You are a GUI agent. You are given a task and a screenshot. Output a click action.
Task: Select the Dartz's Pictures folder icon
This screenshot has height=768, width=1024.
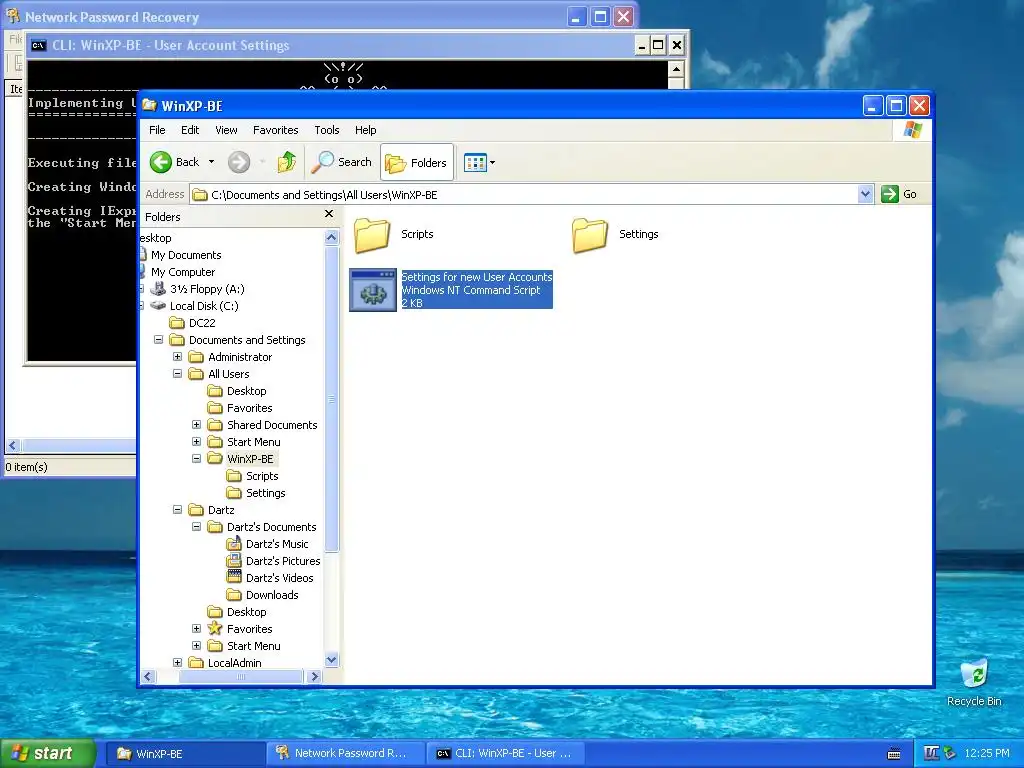[x=234, y=560]
